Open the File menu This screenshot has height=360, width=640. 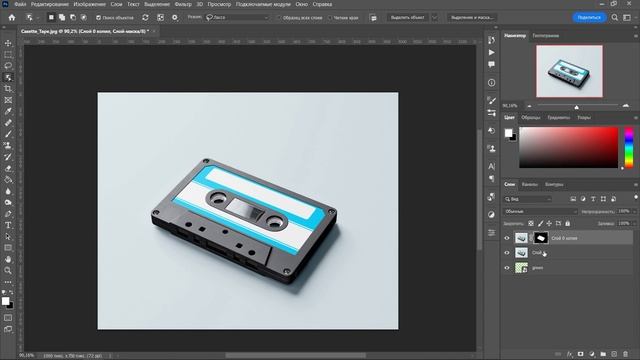tap(20, 4)
